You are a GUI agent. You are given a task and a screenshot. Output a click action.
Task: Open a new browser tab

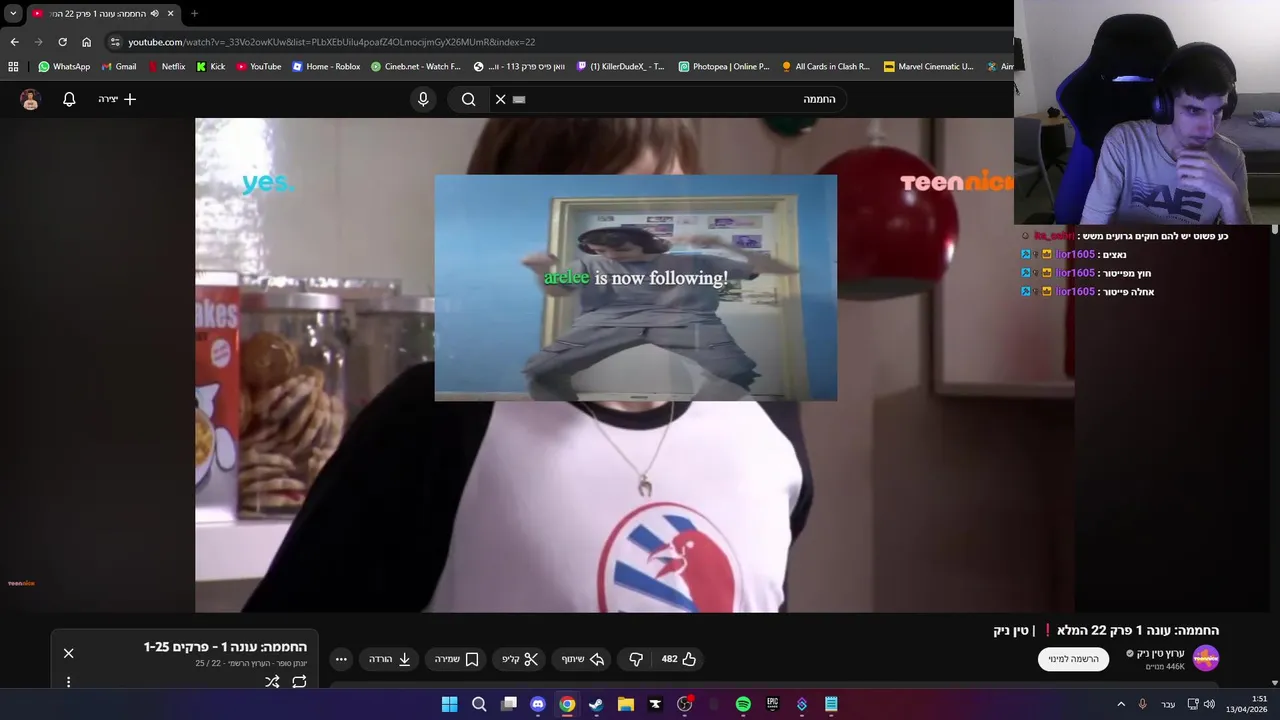click(x=194, y=13)
